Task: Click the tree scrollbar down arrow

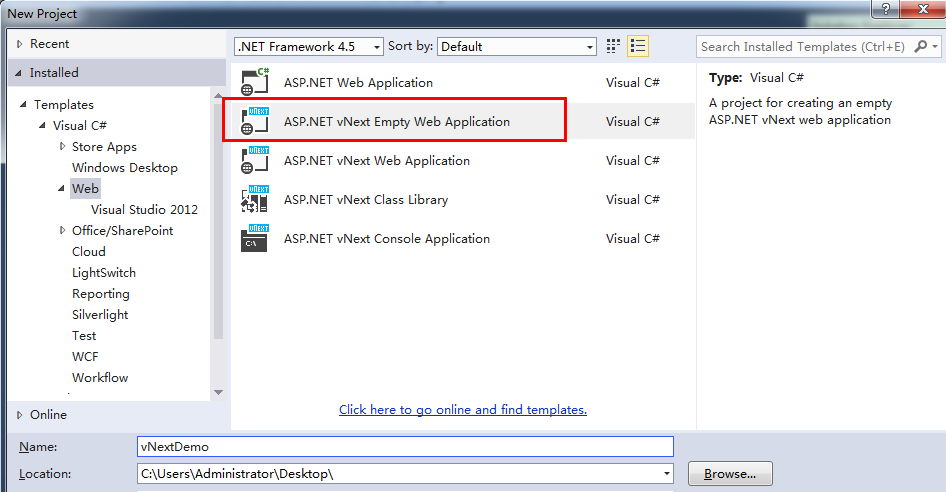Action: [x=218, y=392]
